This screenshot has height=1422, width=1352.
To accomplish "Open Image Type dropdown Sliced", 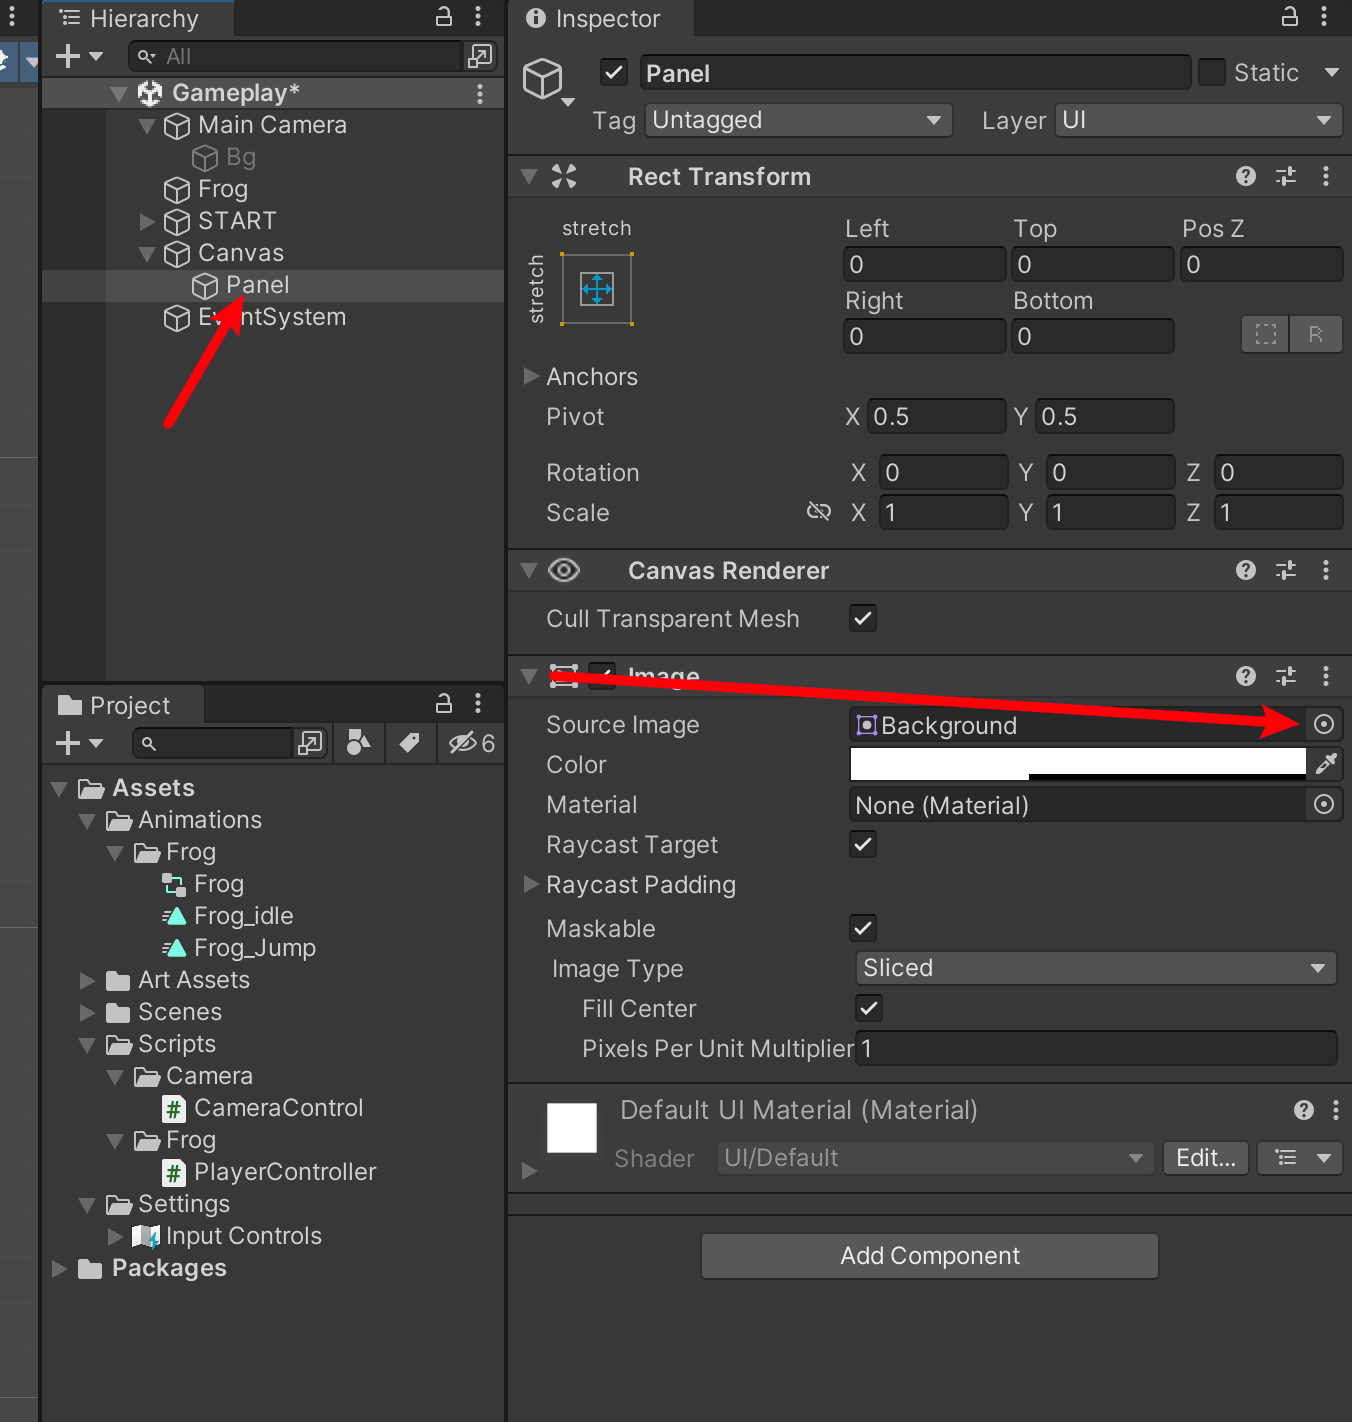I will click(x=1096, y=968).
